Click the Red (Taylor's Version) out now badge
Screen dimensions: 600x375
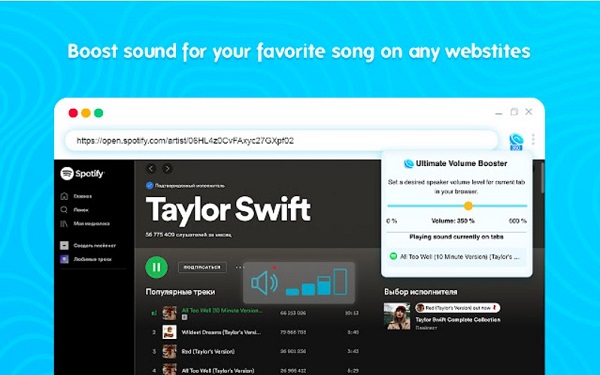click(458, 308)
